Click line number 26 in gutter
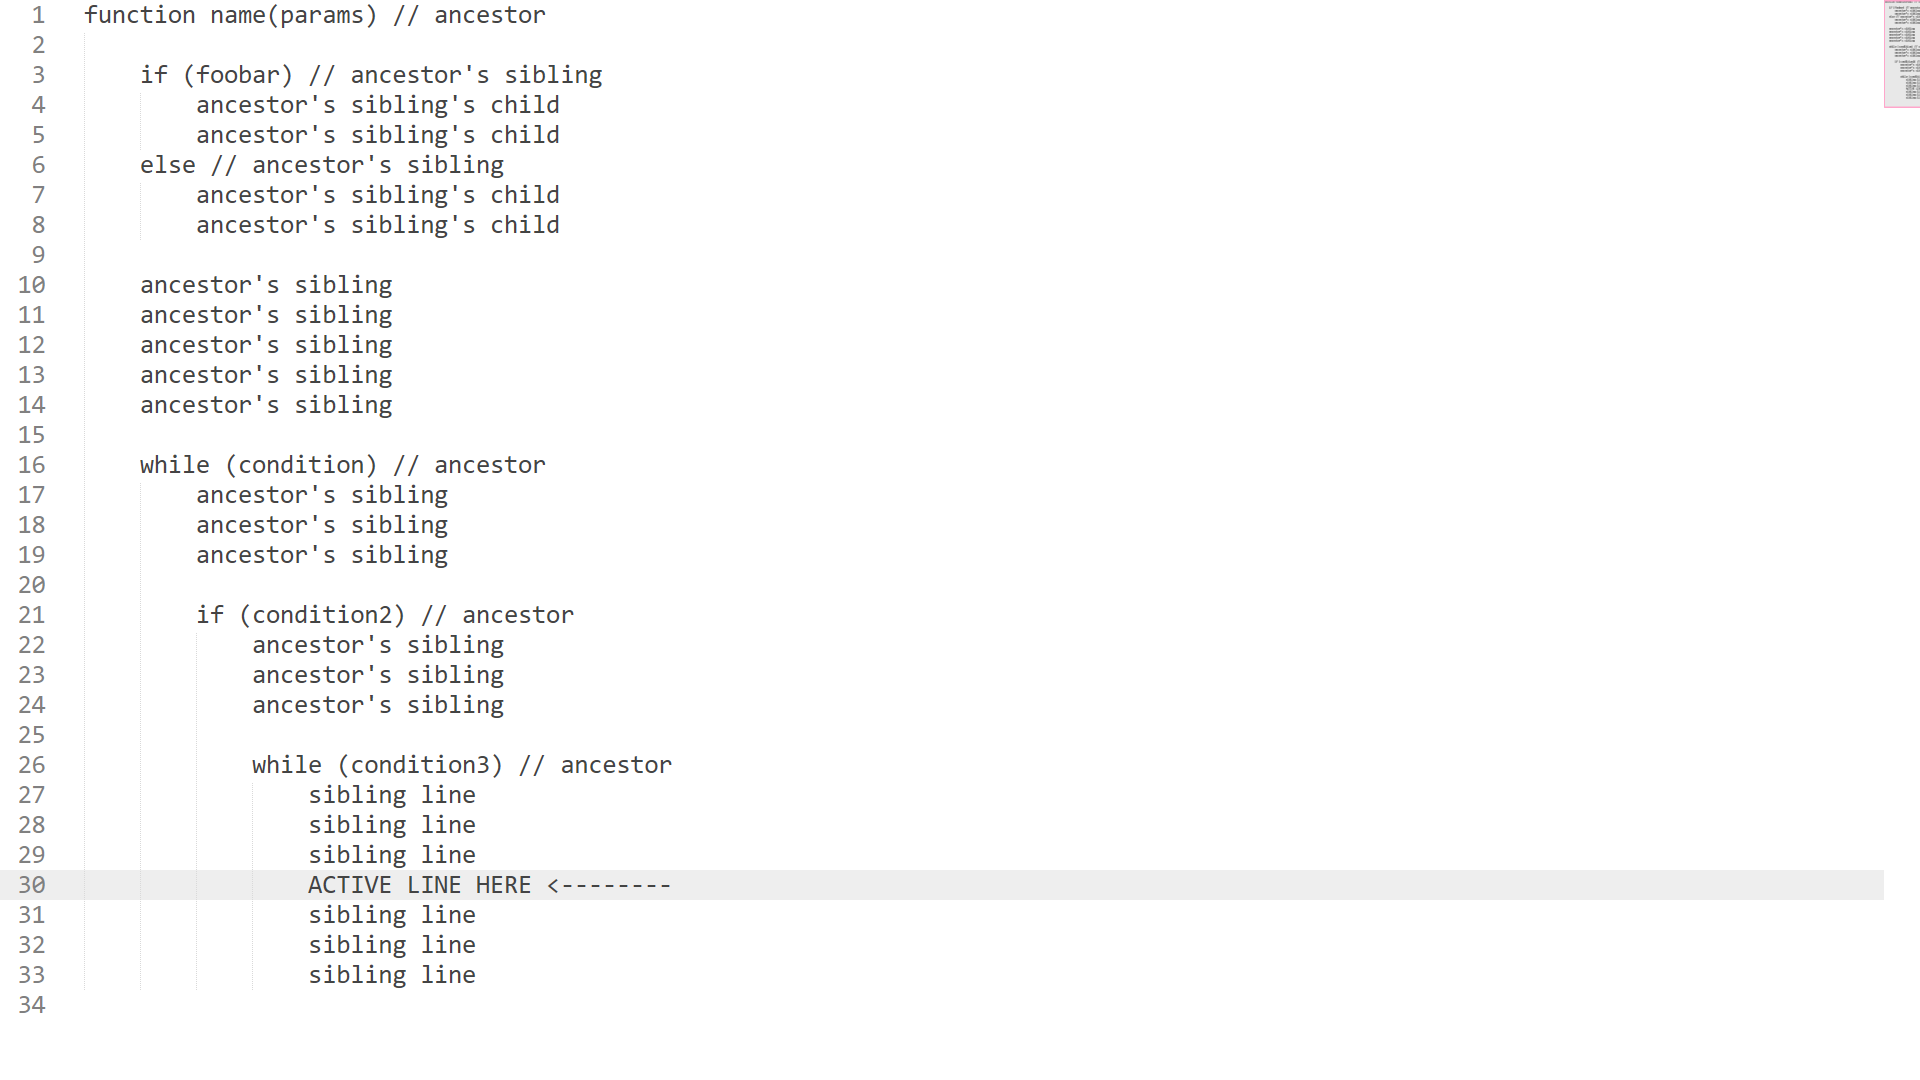The height and width of the screenshot is (1080, 1920). click(32, 765)
